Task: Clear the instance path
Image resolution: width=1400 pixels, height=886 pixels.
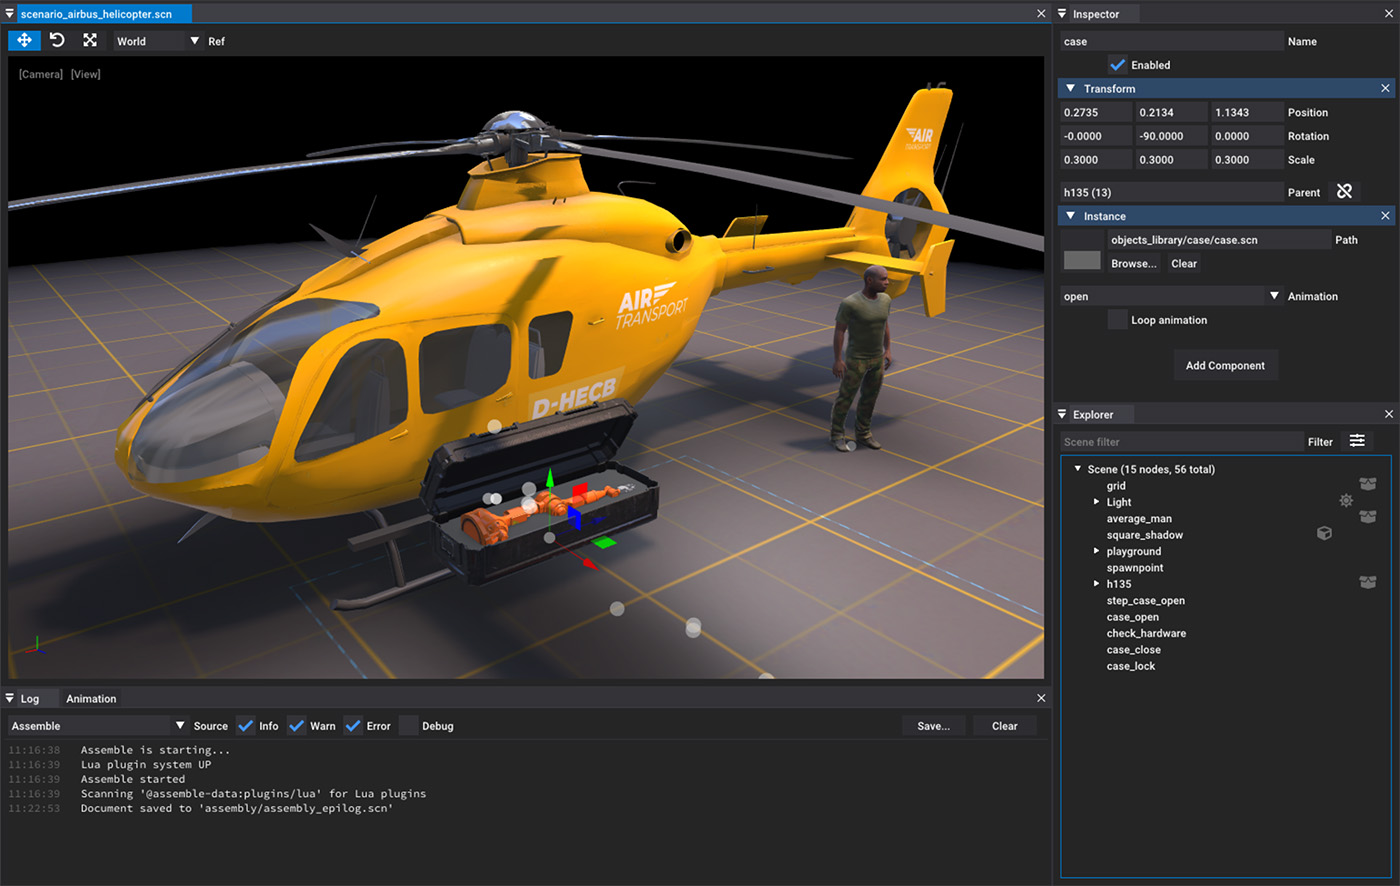Action: tap(1184, 263)
